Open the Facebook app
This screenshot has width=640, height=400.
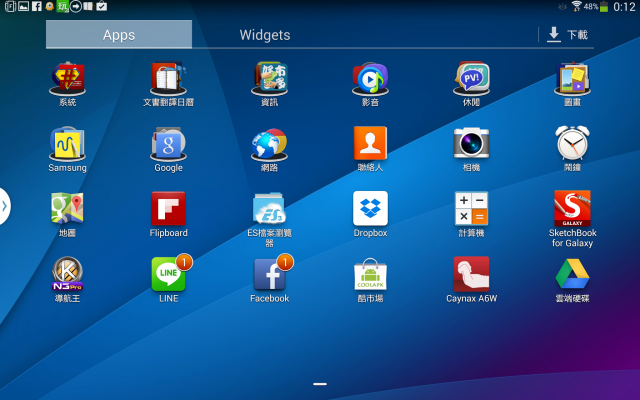tap(269, 274)
